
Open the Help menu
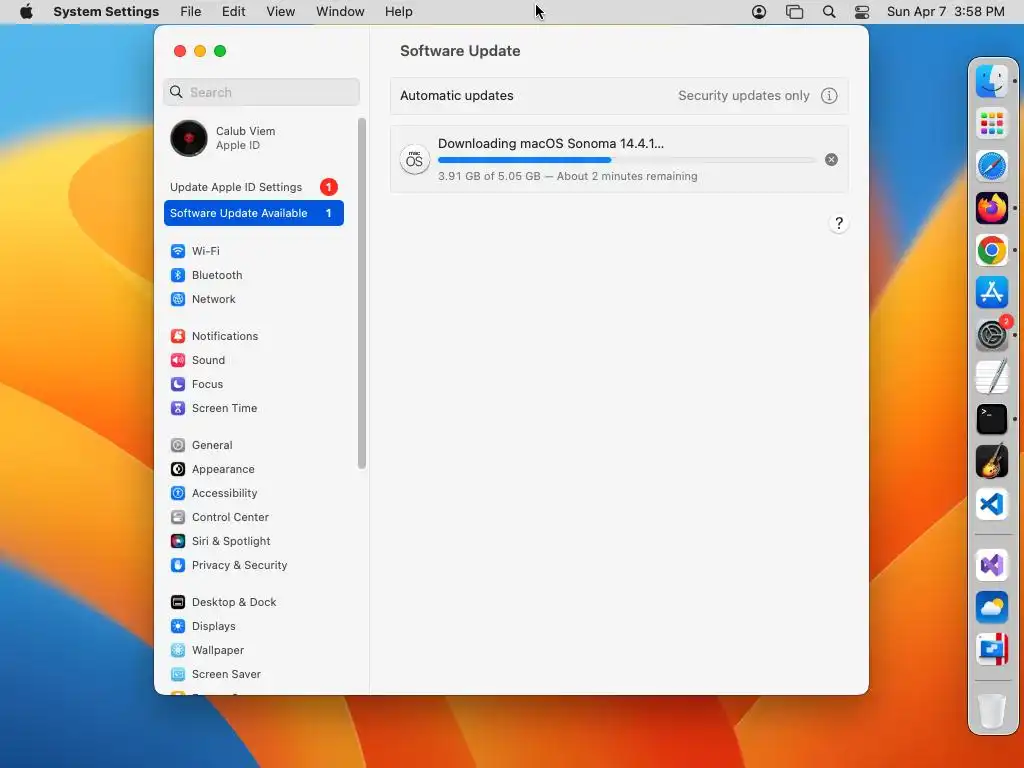[398, 12]
